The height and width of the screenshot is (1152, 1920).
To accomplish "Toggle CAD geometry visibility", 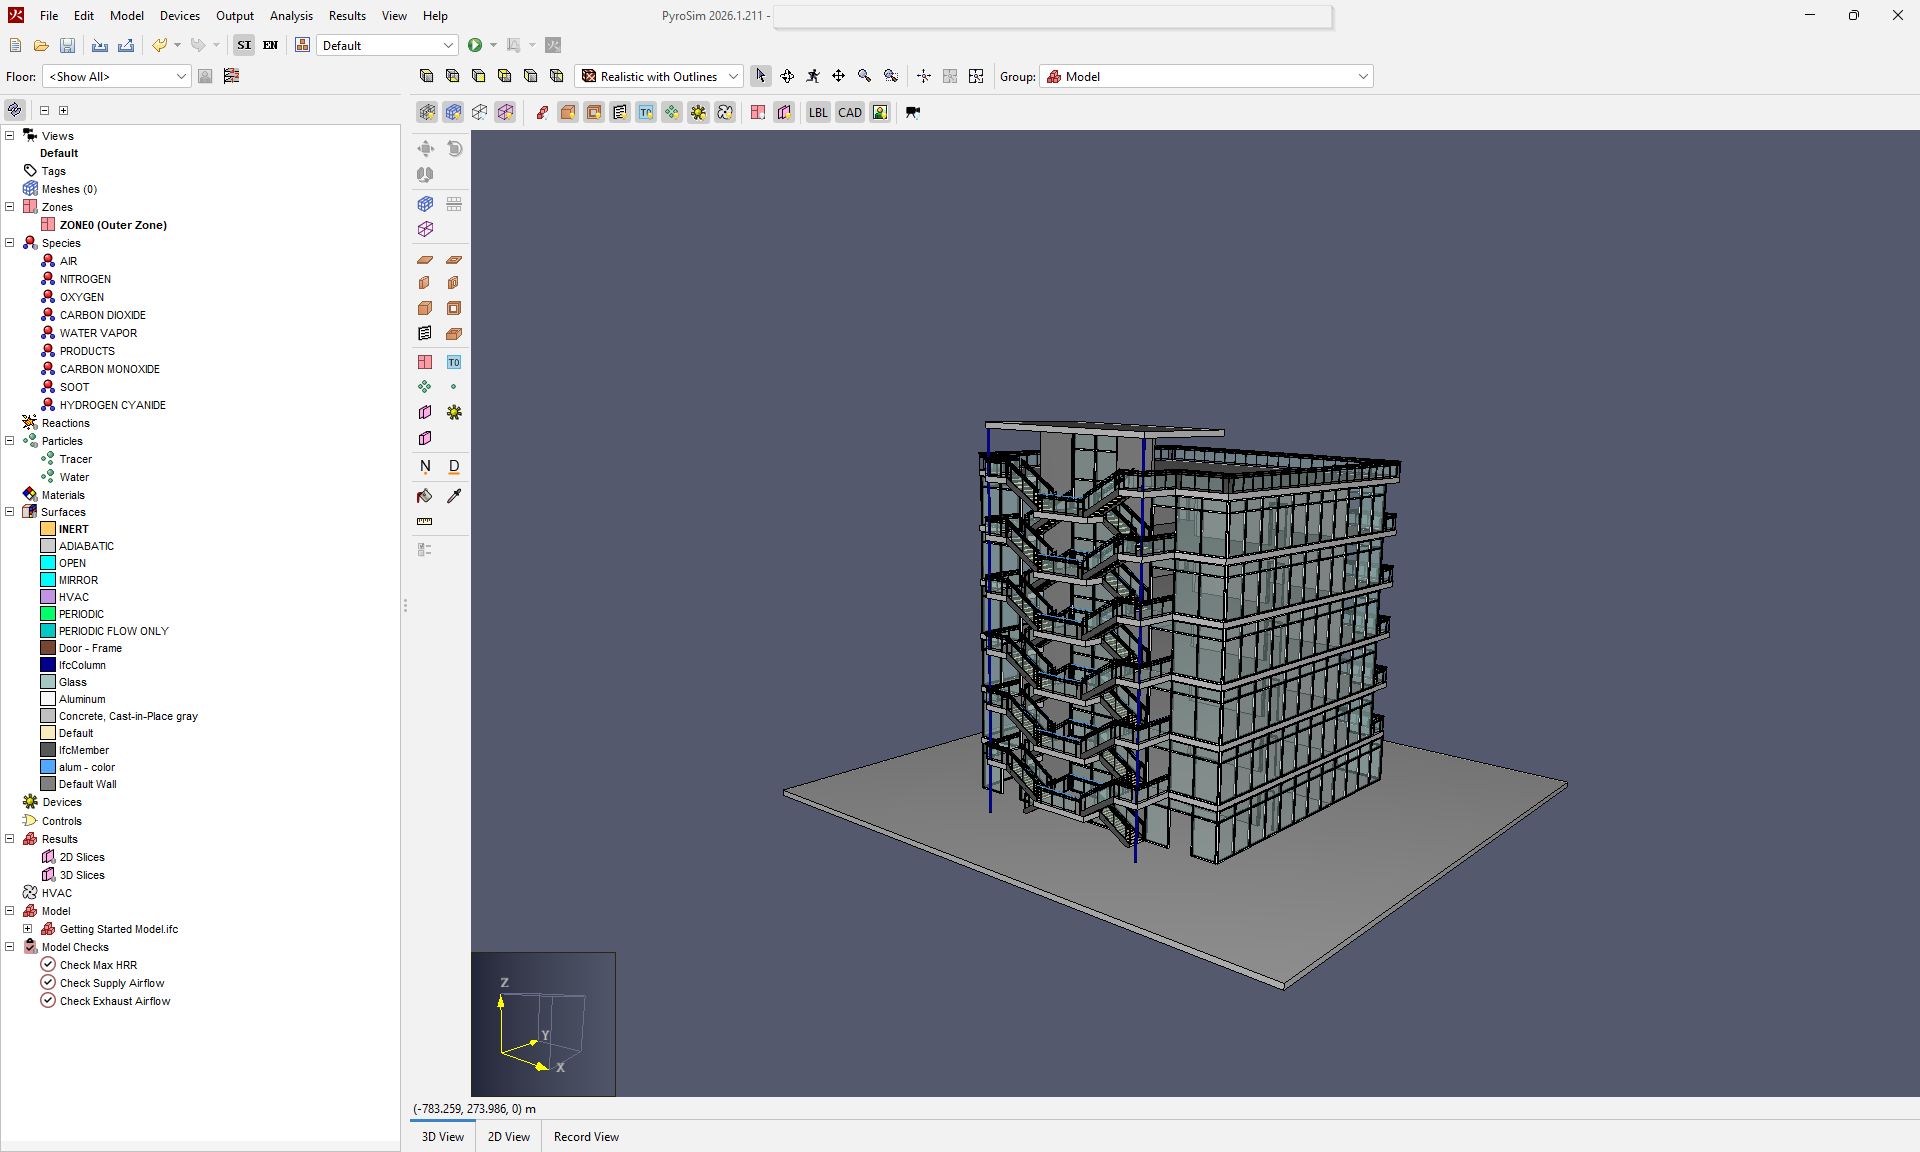I will click(x=850, y=112).
